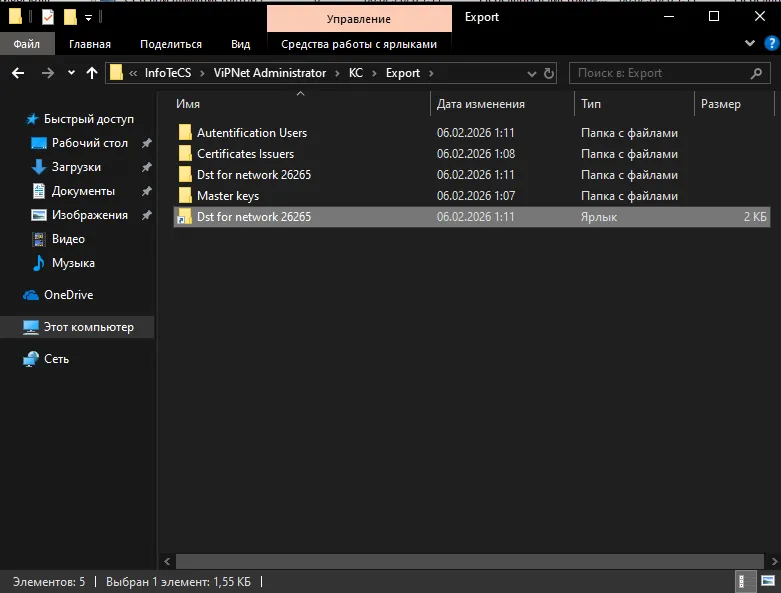Go back with the left arrow
The image size is (781, 593).
point(18,73)
